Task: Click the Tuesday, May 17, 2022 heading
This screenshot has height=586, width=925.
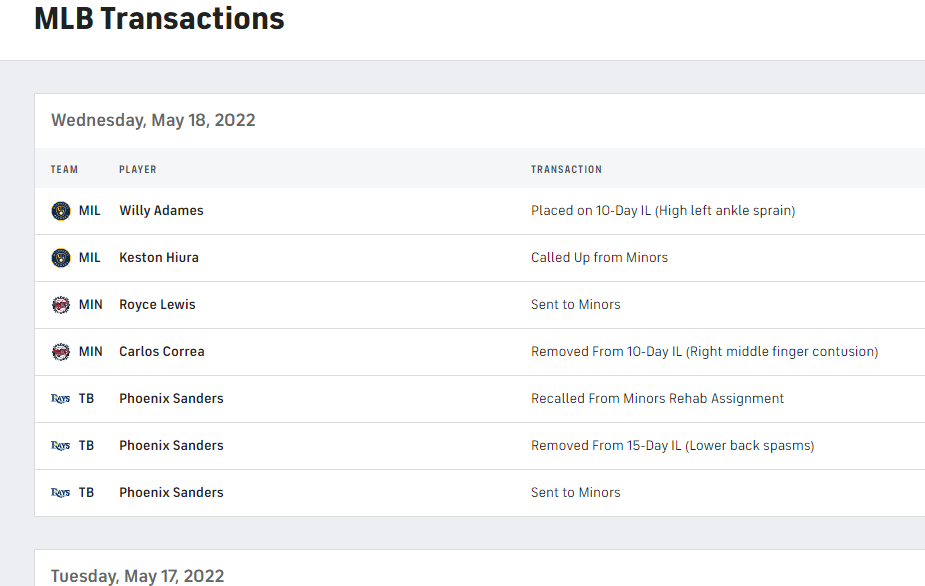Action: (137, 576)
